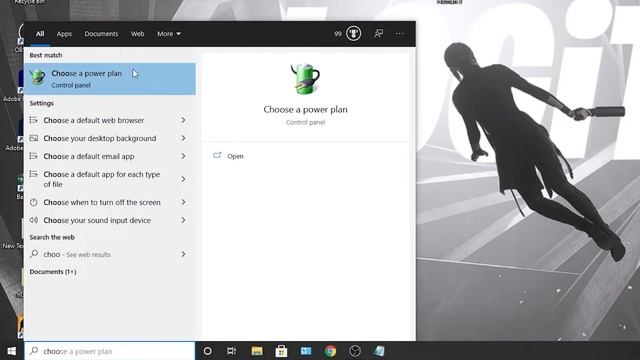Launch Google Chrome from the taskbar
This screenshot has width=640, height=360.
coord(330,351)
